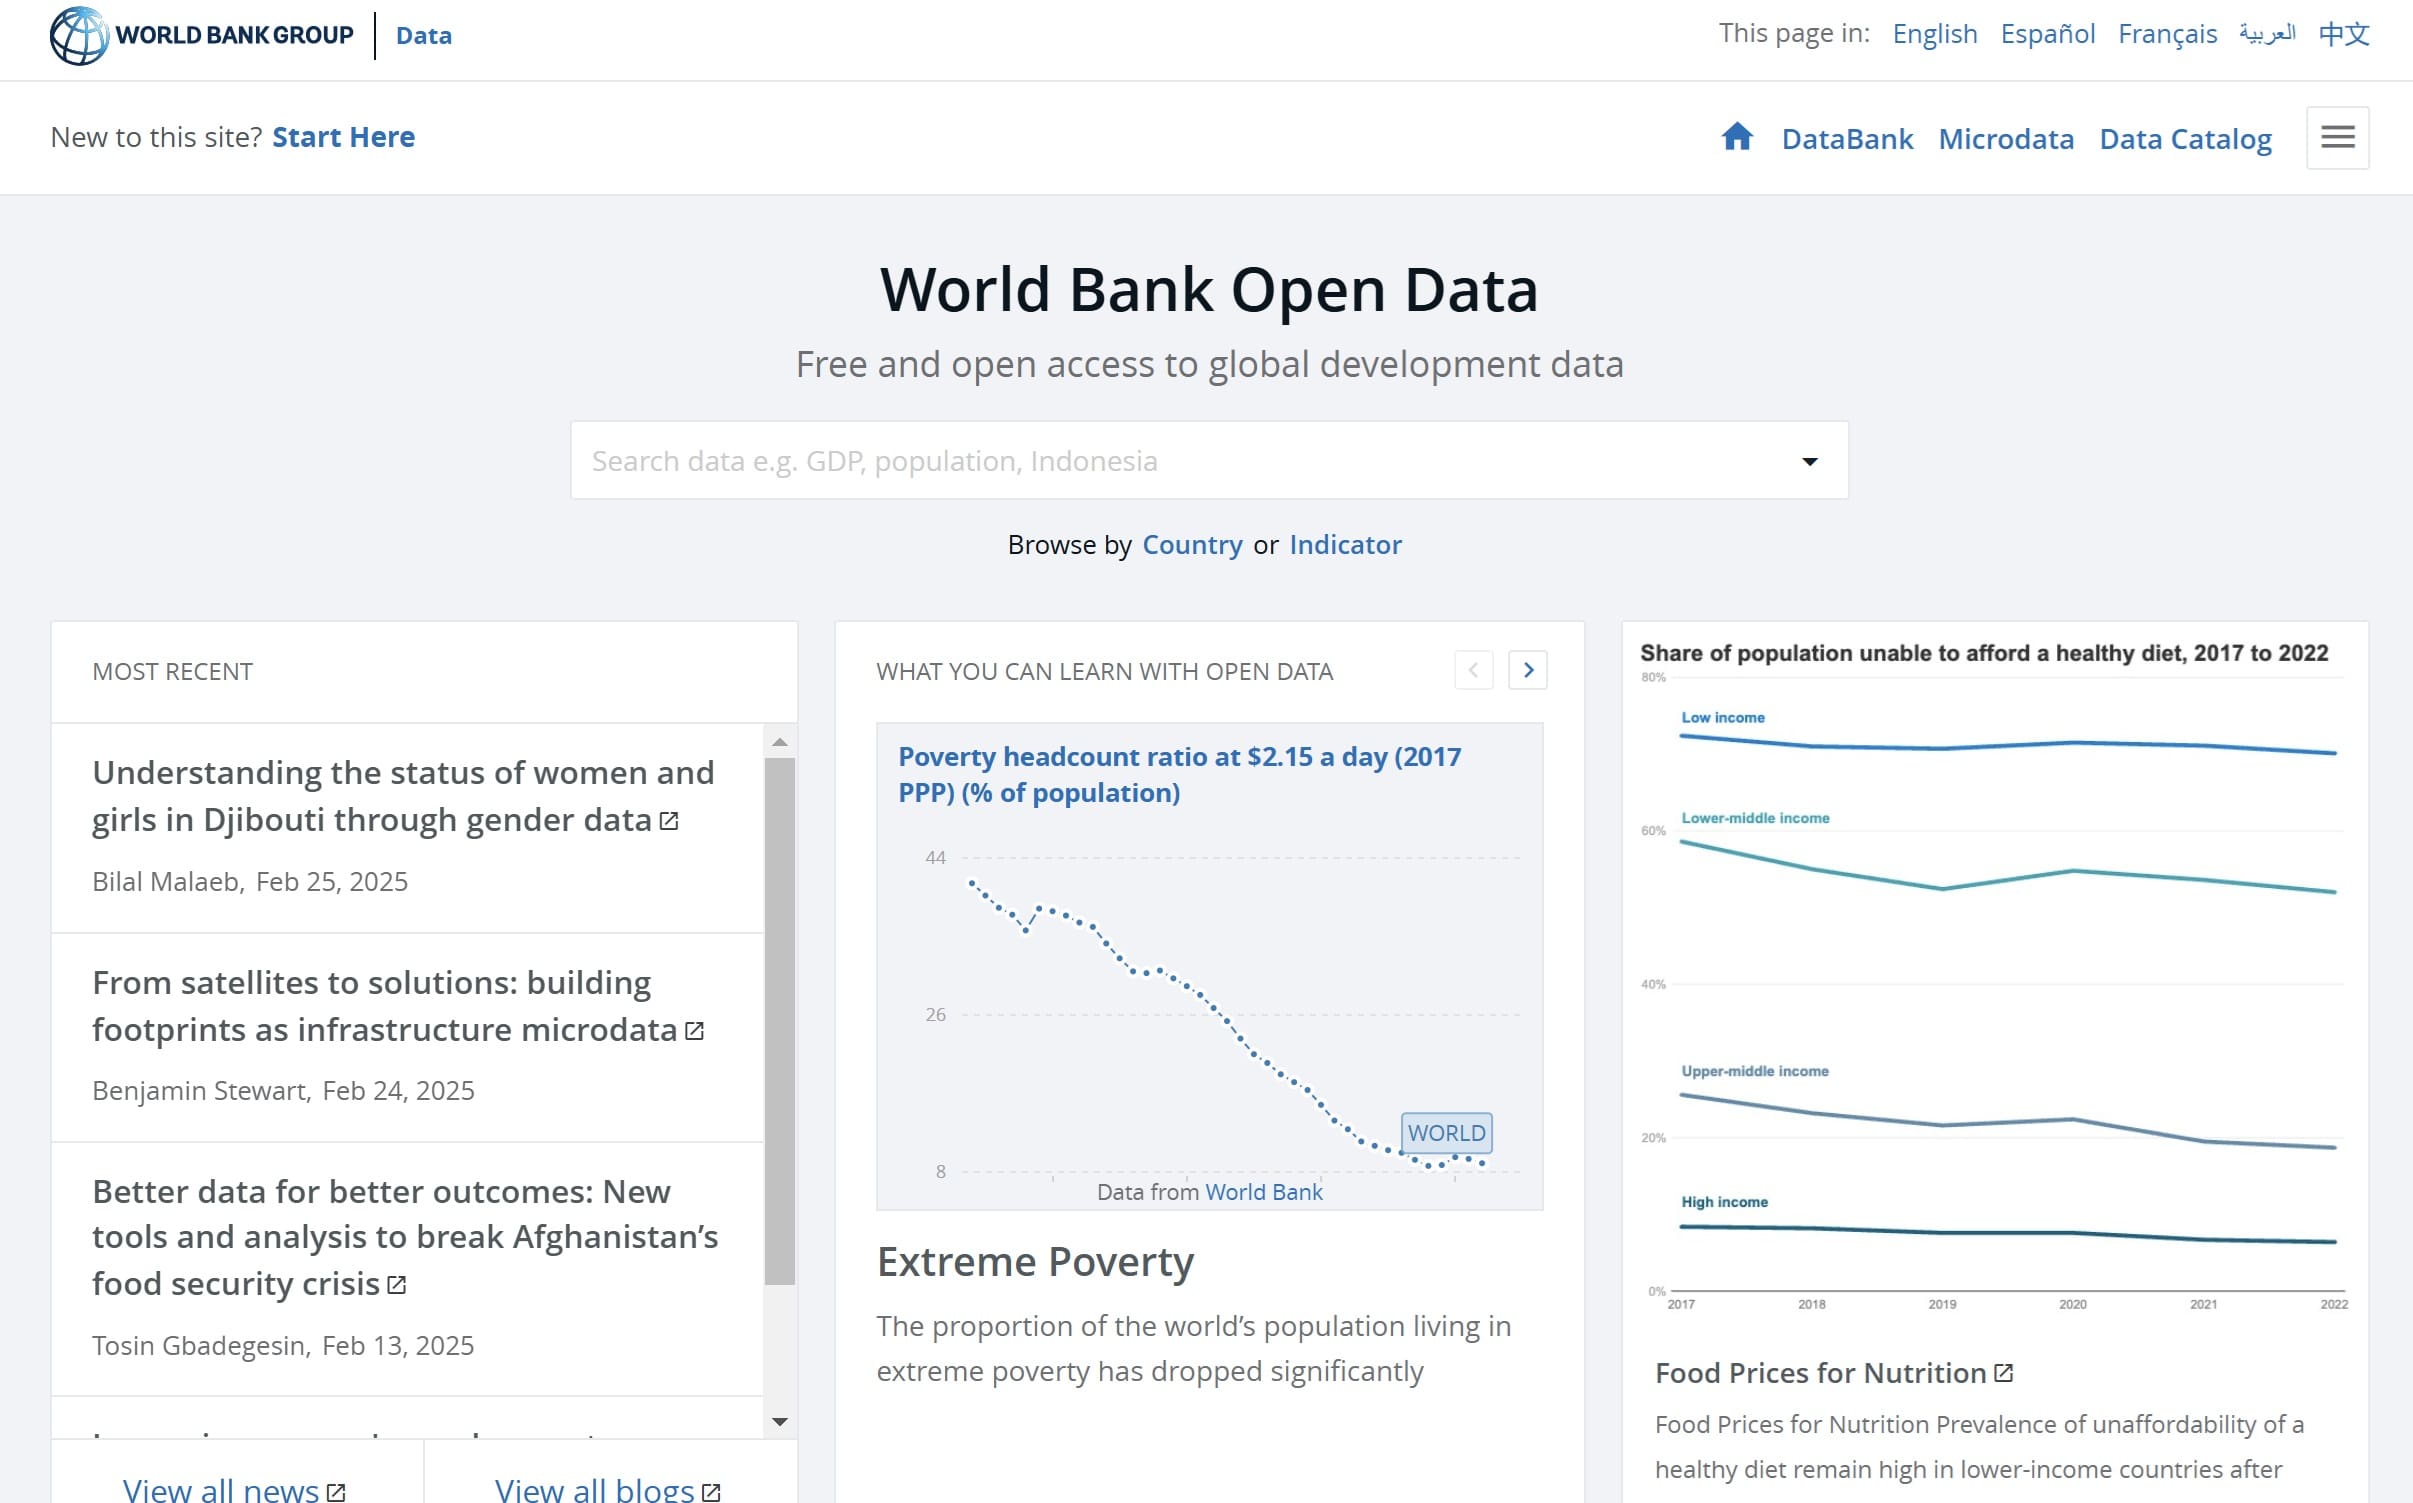Click external link icon next to View all blogs
Screen dimensions: 2413x1503
711,1492
